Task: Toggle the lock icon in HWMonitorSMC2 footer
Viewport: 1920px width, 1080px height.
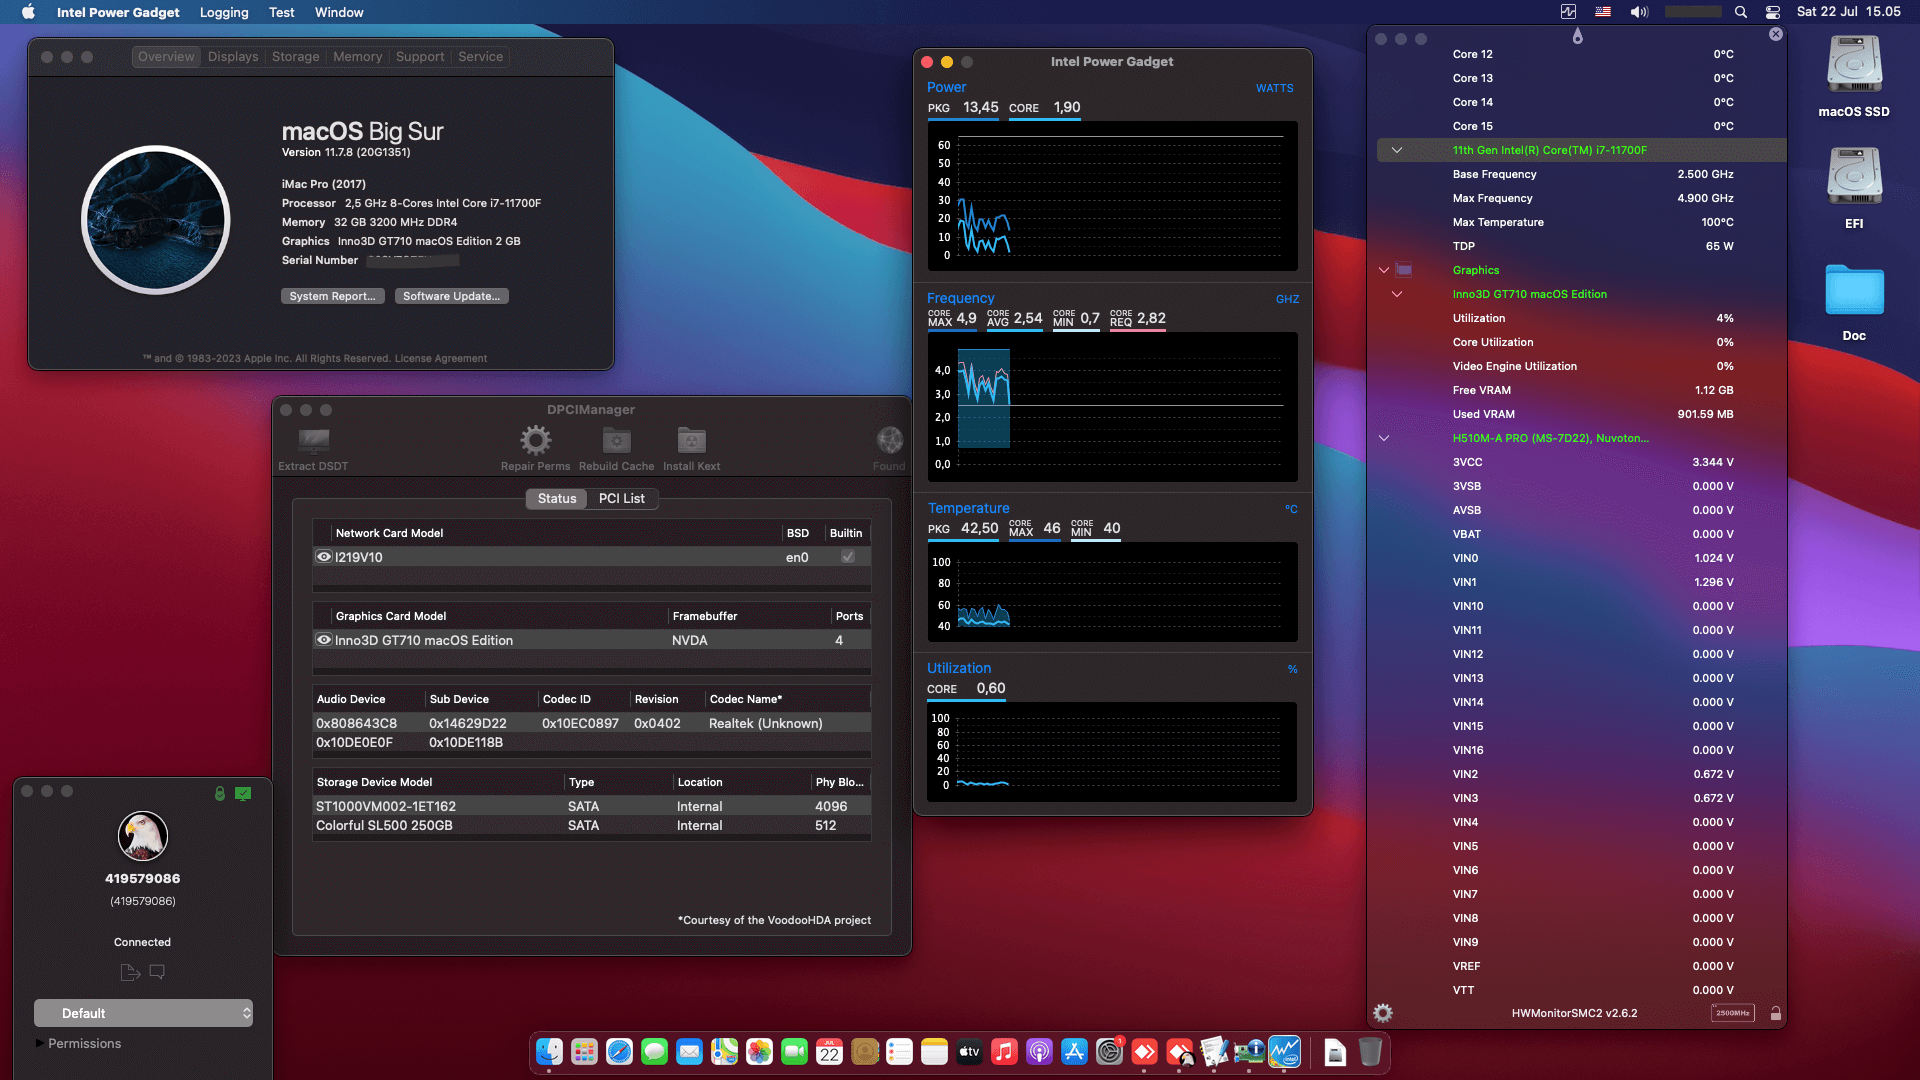Action: (x=1776, y=1013)
